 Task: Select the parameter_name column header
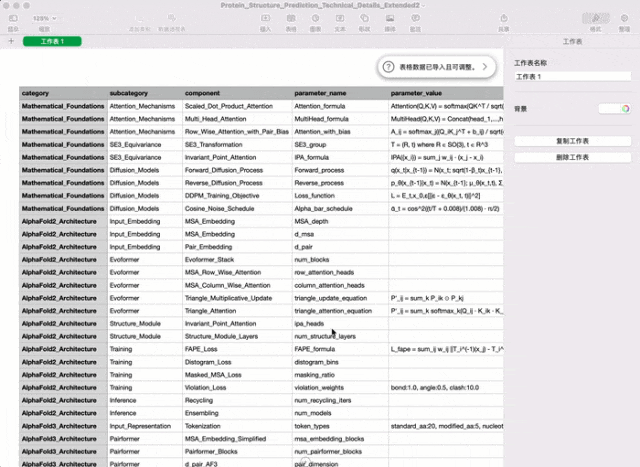click(340, 93)
